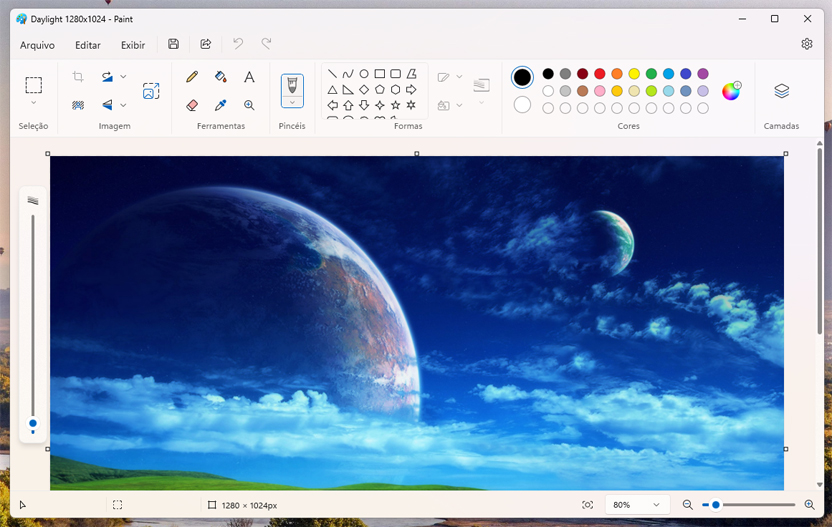Click the vertical scrollbar down arrow
This screenshot has height=527, width=832.
[820, 485]
